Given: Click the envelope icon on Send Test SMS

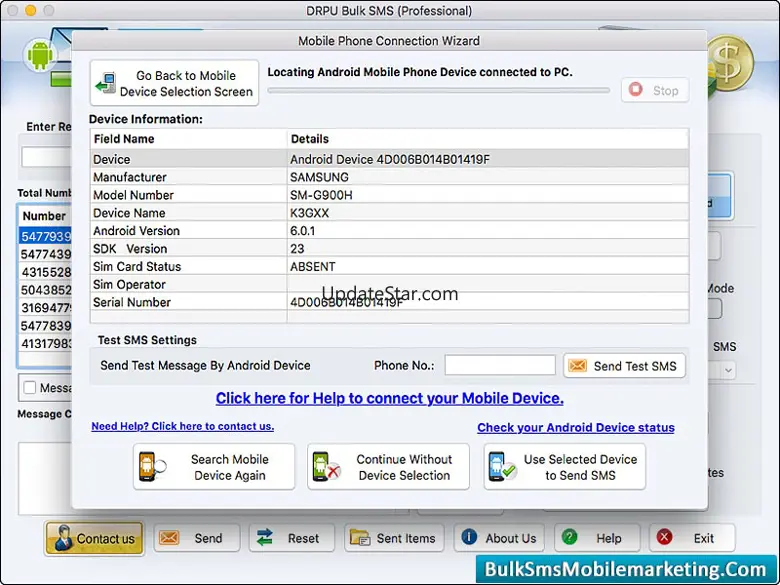Looking at the screenshot, I should click(x=578, y=366).
